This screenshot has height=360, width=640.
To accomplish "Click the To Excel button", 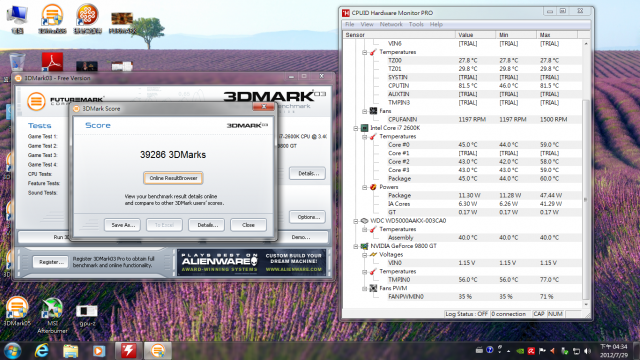I will click(x=164, y=225).
